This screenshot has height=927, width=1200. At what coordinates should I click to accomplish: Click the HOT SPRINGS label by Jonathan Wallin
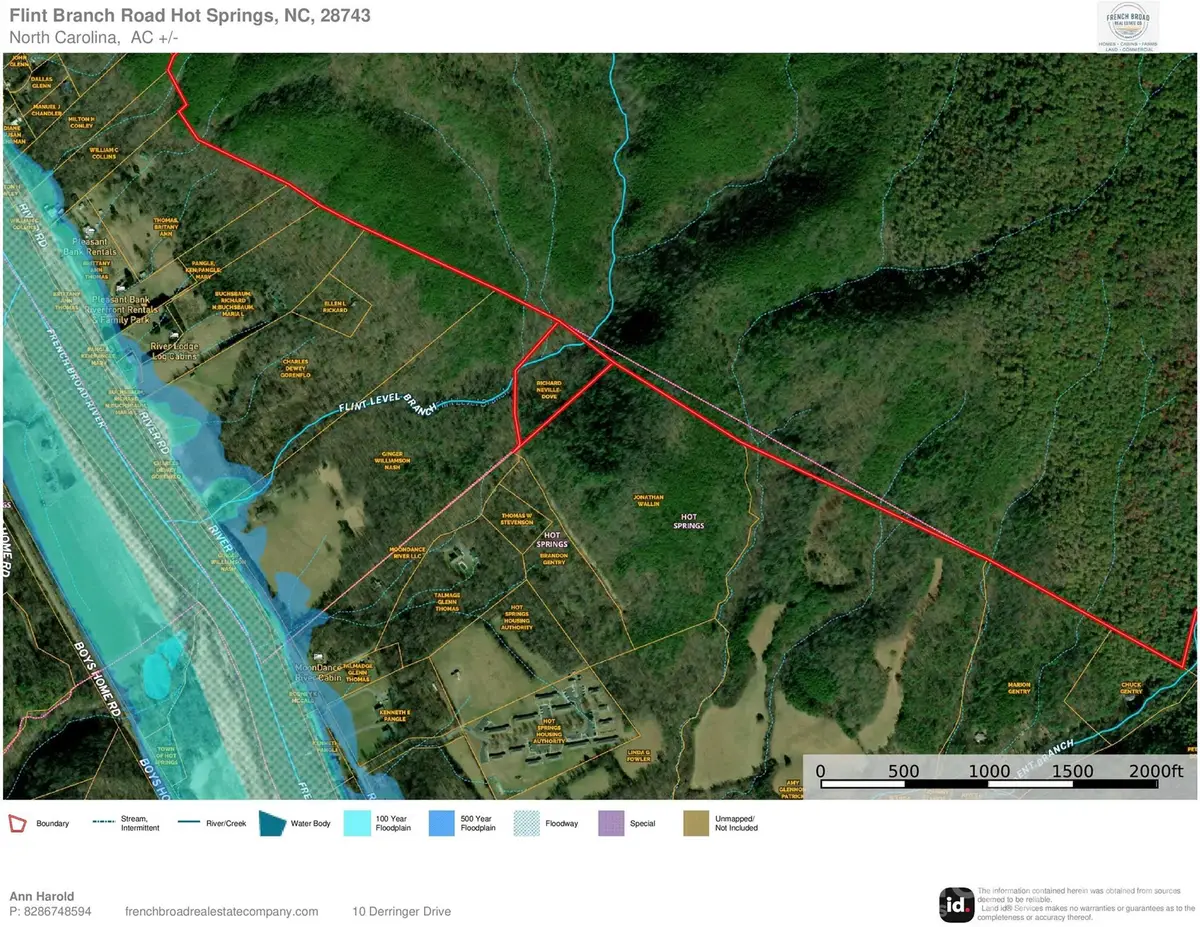pos(689,521)
